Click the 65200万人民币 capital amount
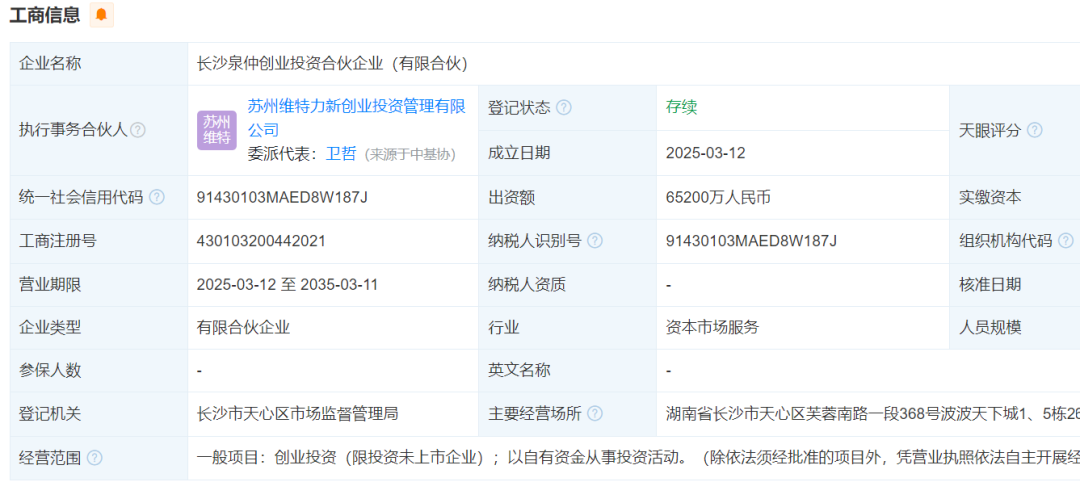The image size is (1080, 482). [718, 197]
